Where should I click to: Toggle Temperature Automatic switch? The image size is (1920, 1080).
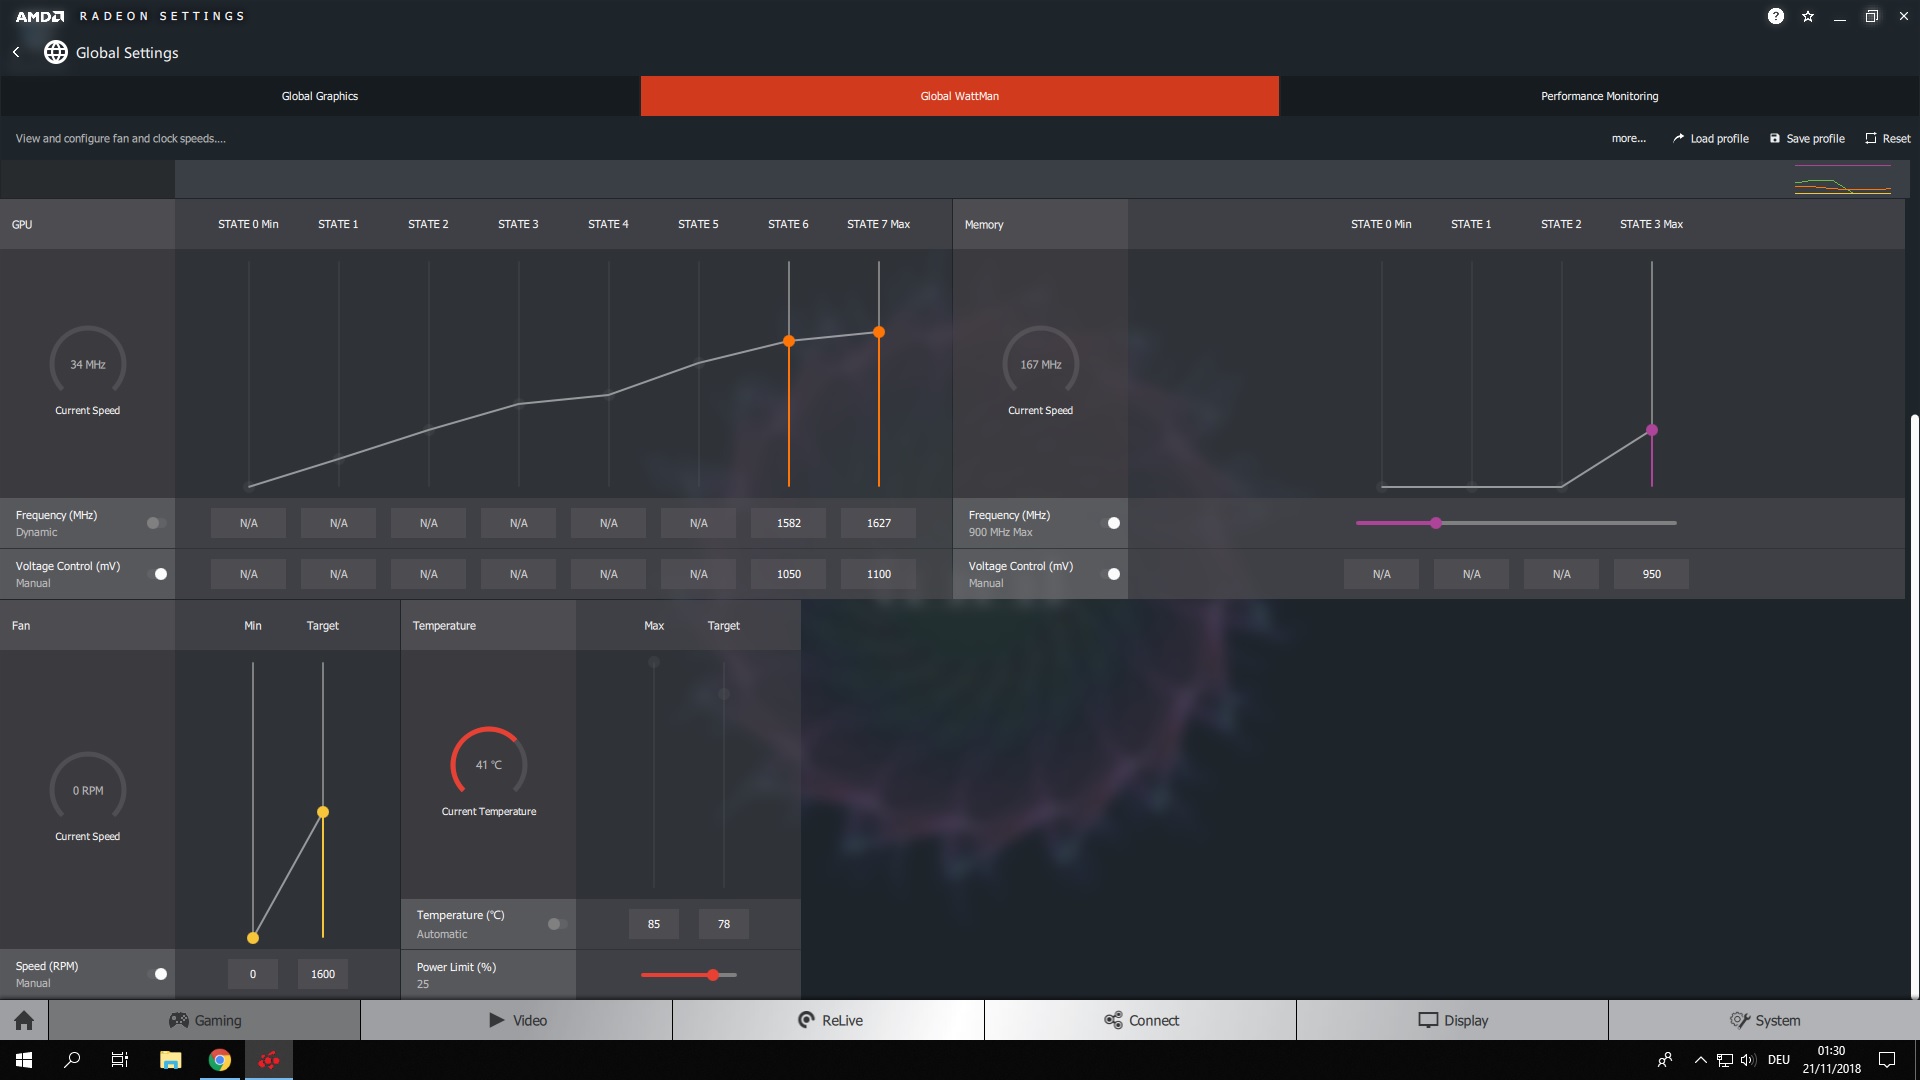point(556,924)
